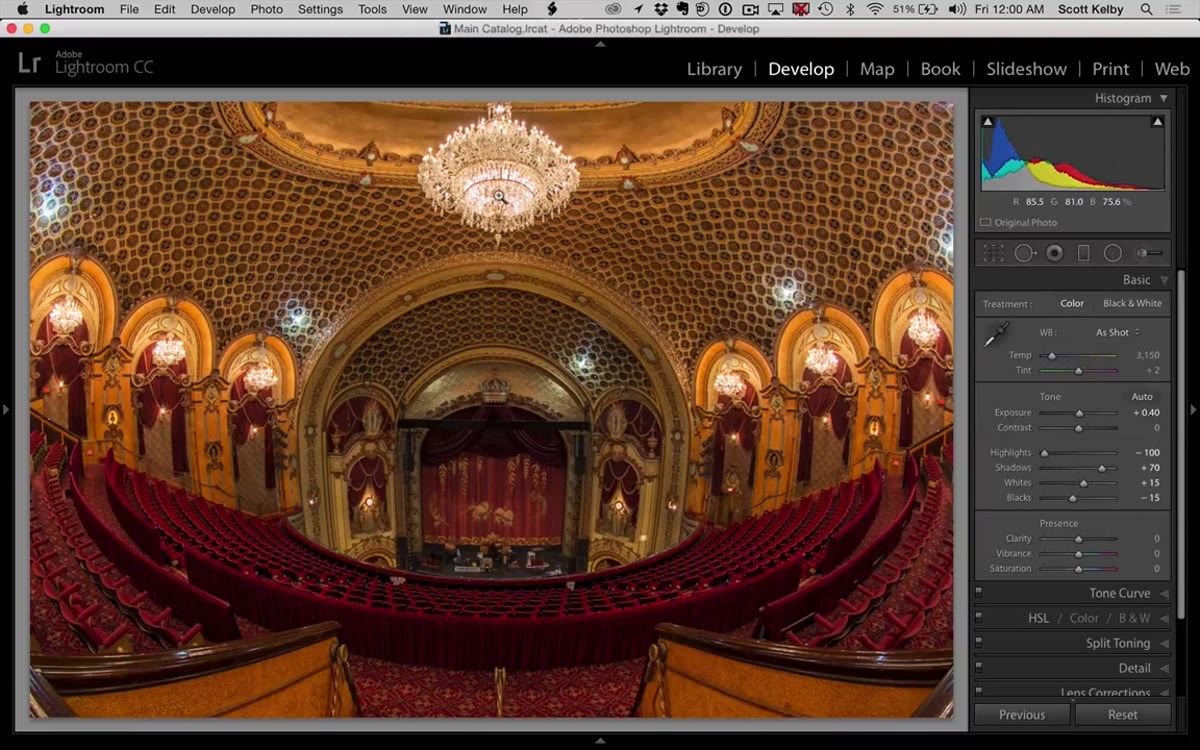Screen dimensions: 1200x750
Task: Open the Bluetooth status menu
Action: click(x=851, y=9)
